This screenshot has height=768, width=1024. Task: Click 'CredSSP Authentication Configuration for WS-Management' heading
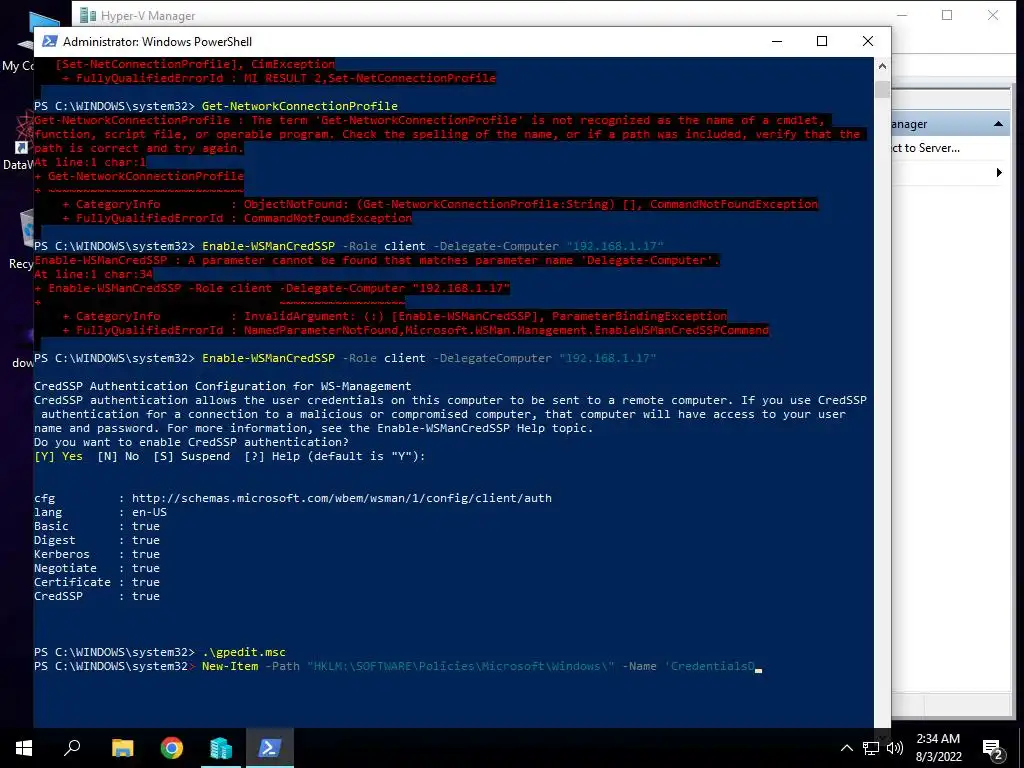(223, 386)
